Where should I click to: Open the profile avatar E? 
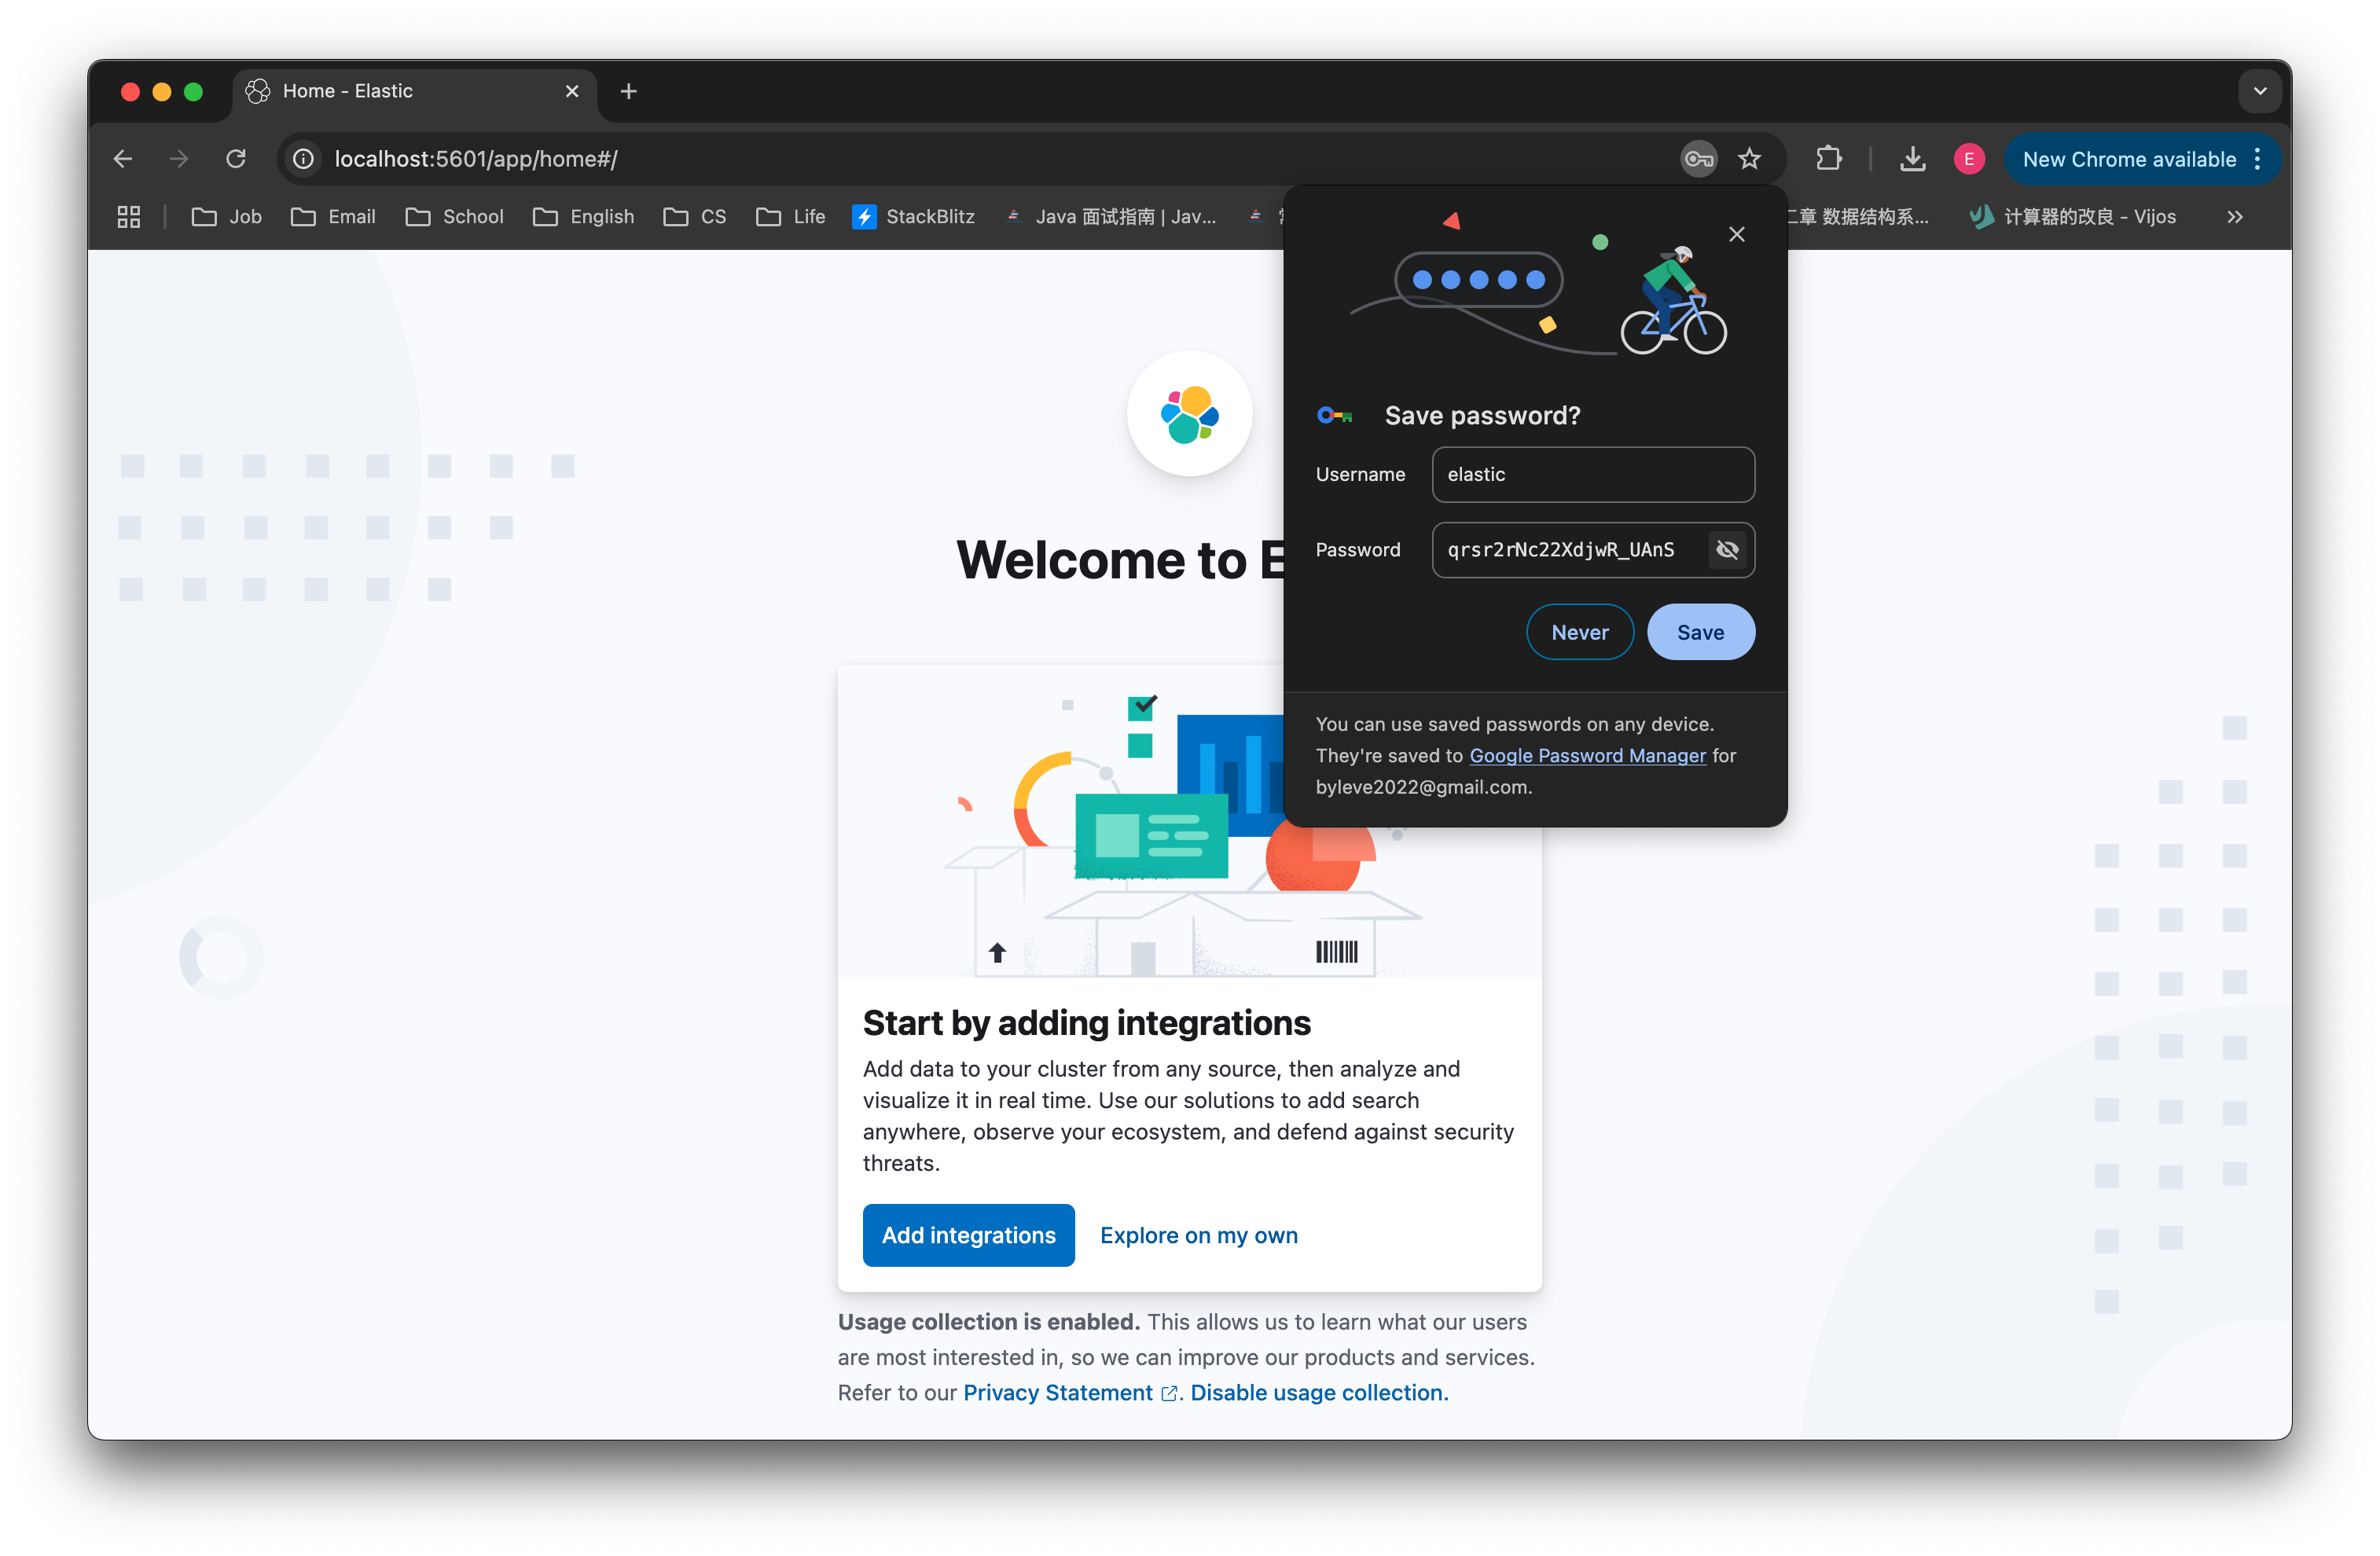tap(1968, 159)
